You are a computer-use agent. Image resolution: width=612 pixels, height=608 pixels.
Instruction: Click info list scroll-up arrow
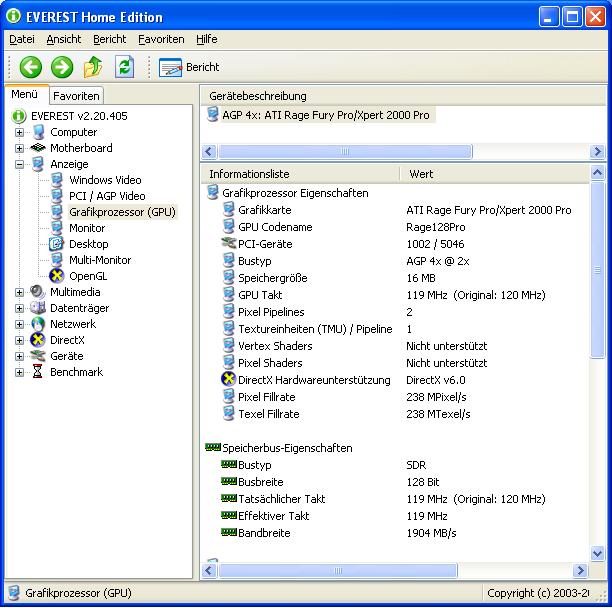[597, 172]
